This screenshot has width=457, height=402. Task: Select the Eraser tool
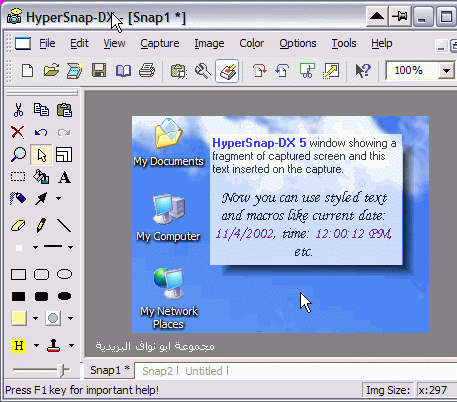click(x=18, y=226)
